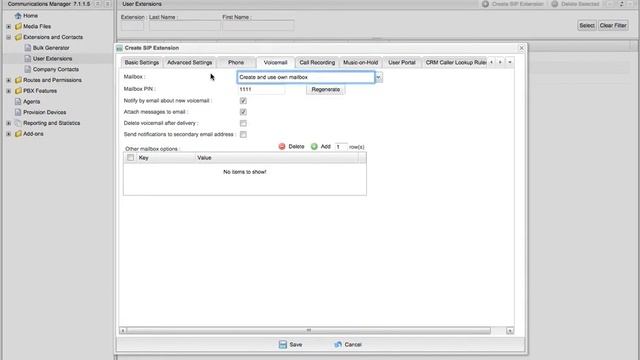Screen dimensions: 640x360
Task: Click the Create SIP Extension dialog title icon
Action: tap(119, 48)
